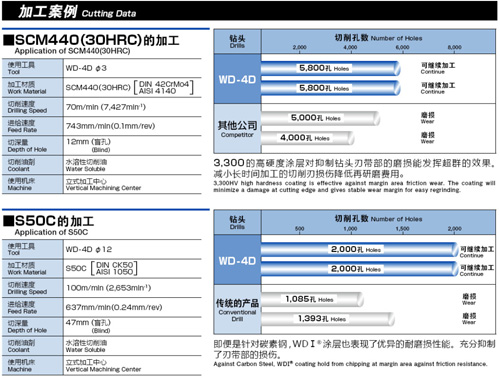500x378 pixels.
Task: Click the 6,000 axis tick in top chart
Action: point(402,47)
